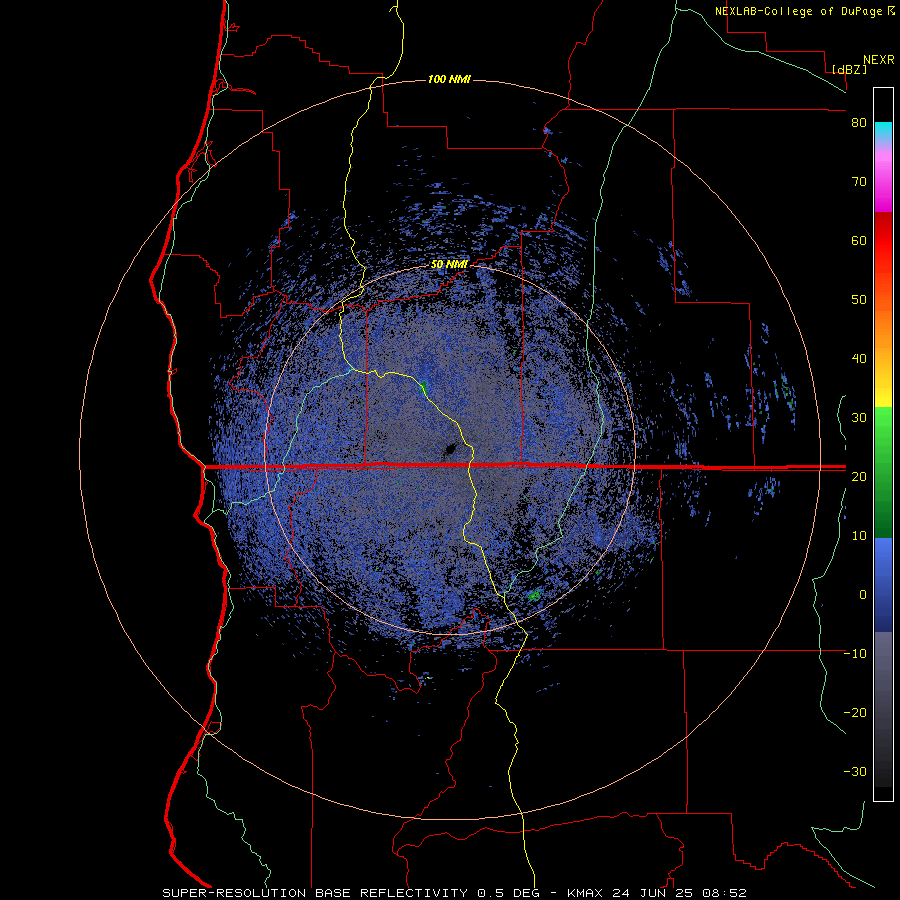
Task: Click the black radar site spot at map center
Action: pyautogui.click(x=451, y=449)
